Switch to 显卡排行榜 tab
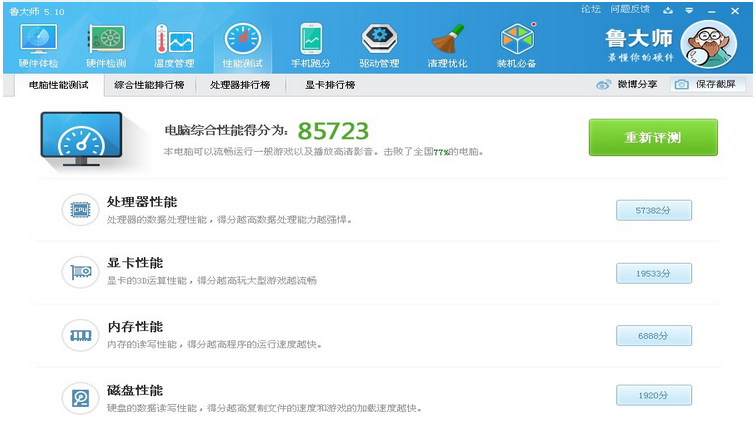 [x=330, y=85]
